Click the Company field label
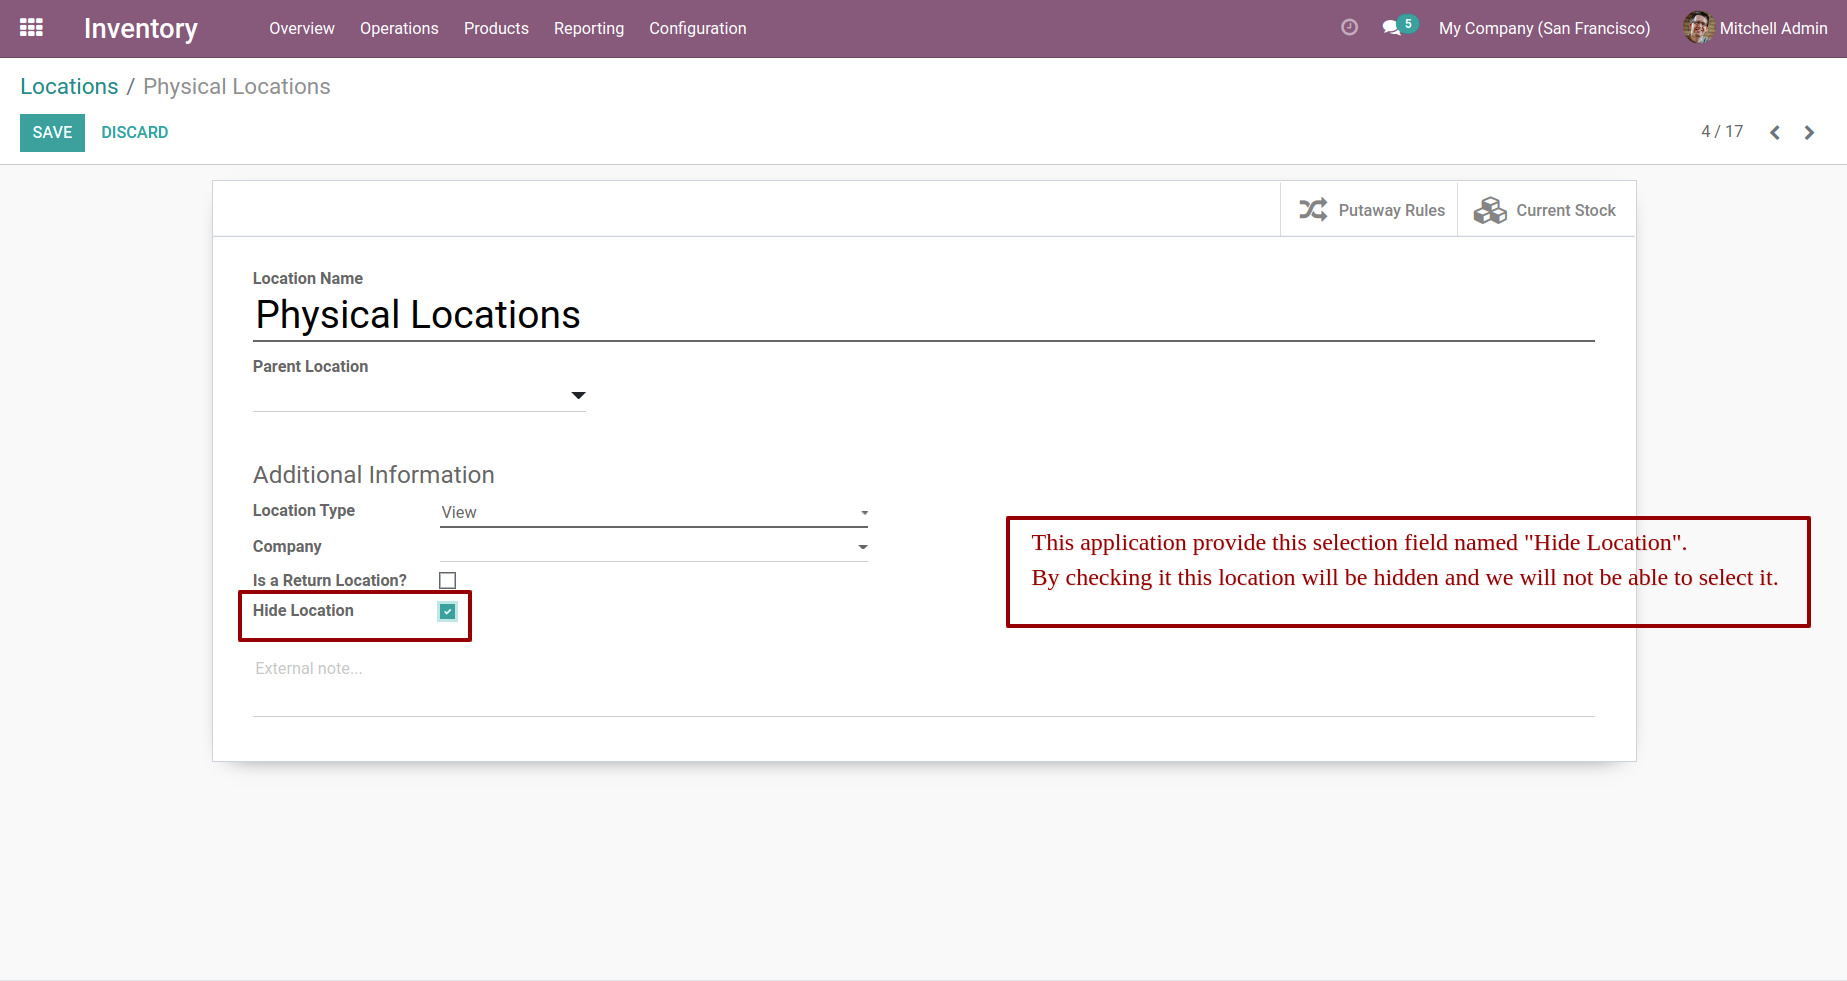Screen dimensions: 1847x981 [287, 546]
